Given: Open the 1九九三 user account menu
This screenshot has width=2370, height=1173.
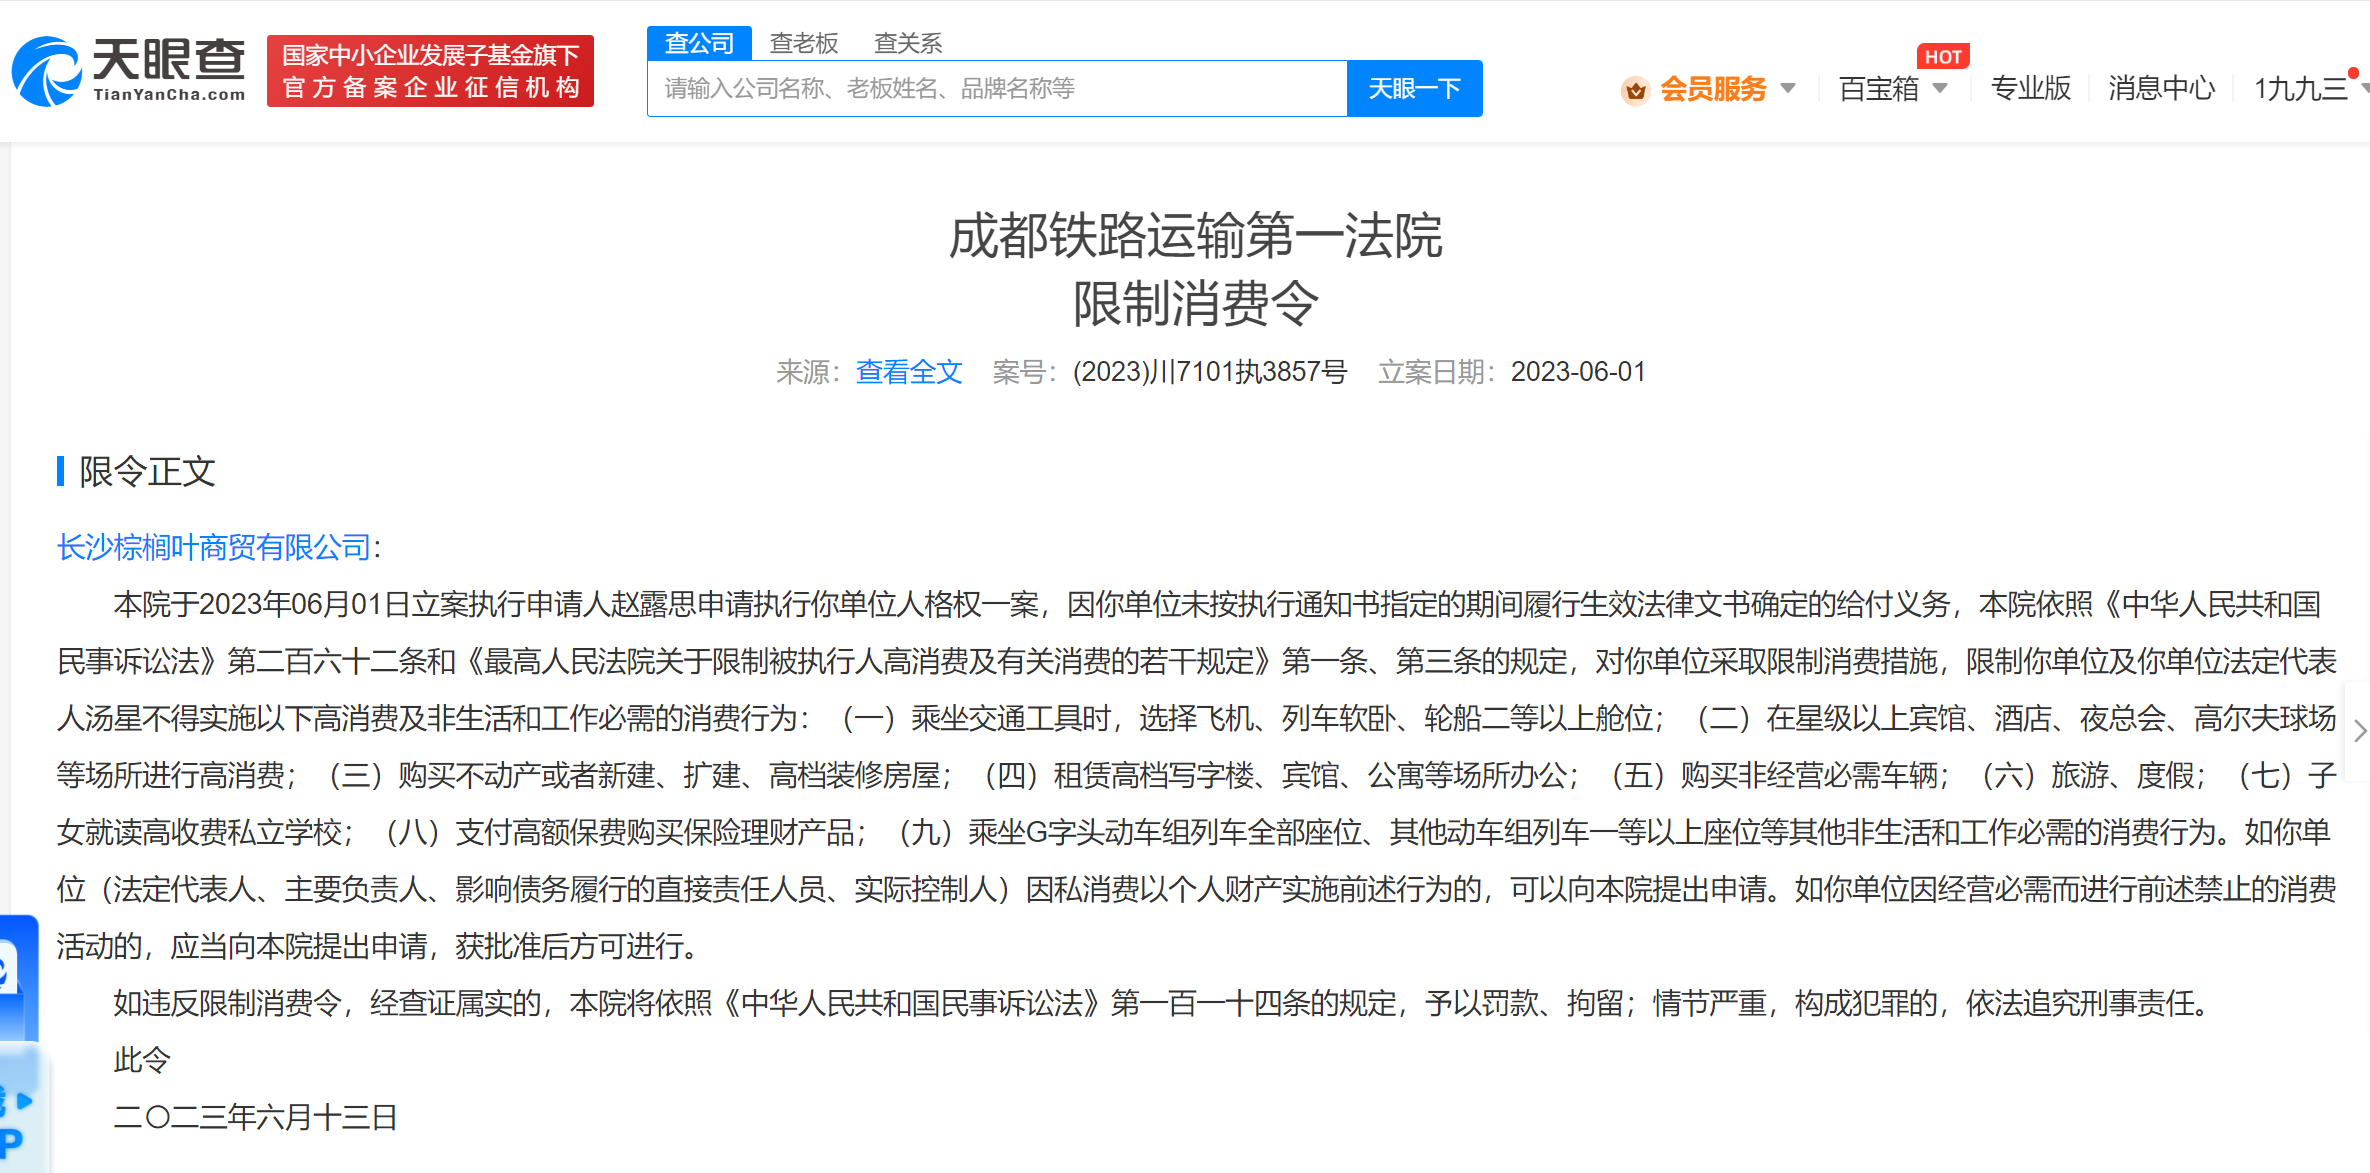Looking at the screenshot, I should 2300,89.
